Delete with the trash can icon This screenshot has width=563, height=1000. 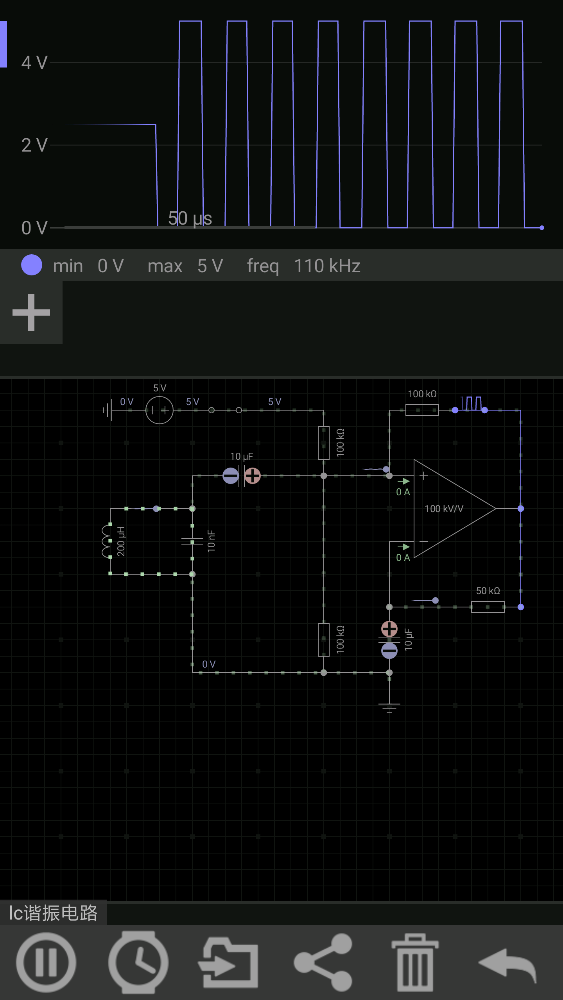(414, 962)
